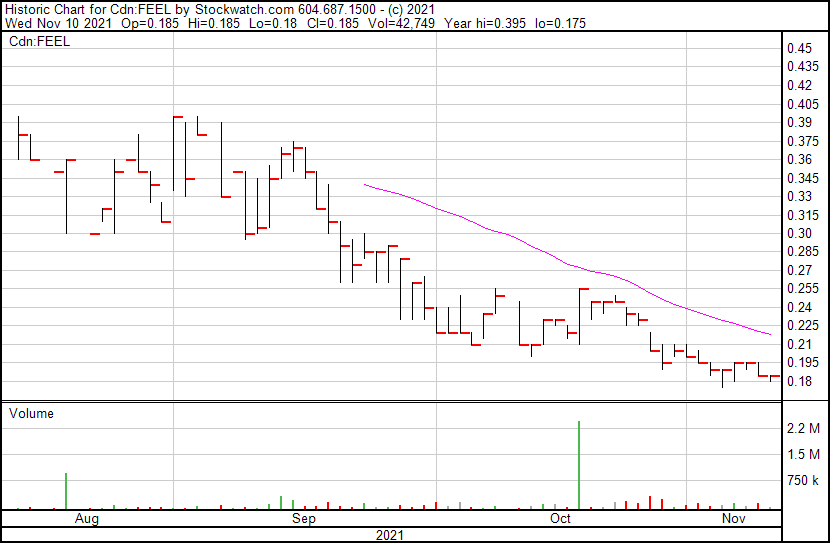Select the 0.39 price axis label

point(799,122)
